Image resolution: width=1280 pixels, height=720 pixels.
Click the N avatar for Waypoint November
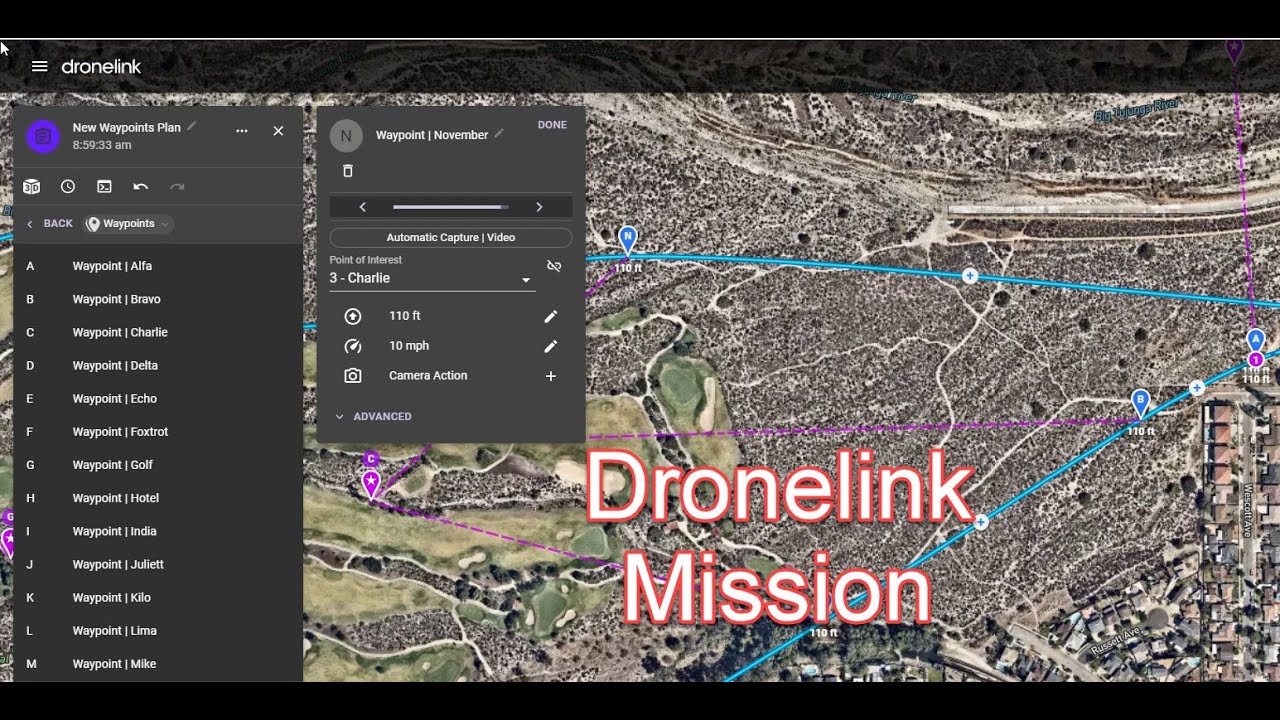click(x=346, y=136)
